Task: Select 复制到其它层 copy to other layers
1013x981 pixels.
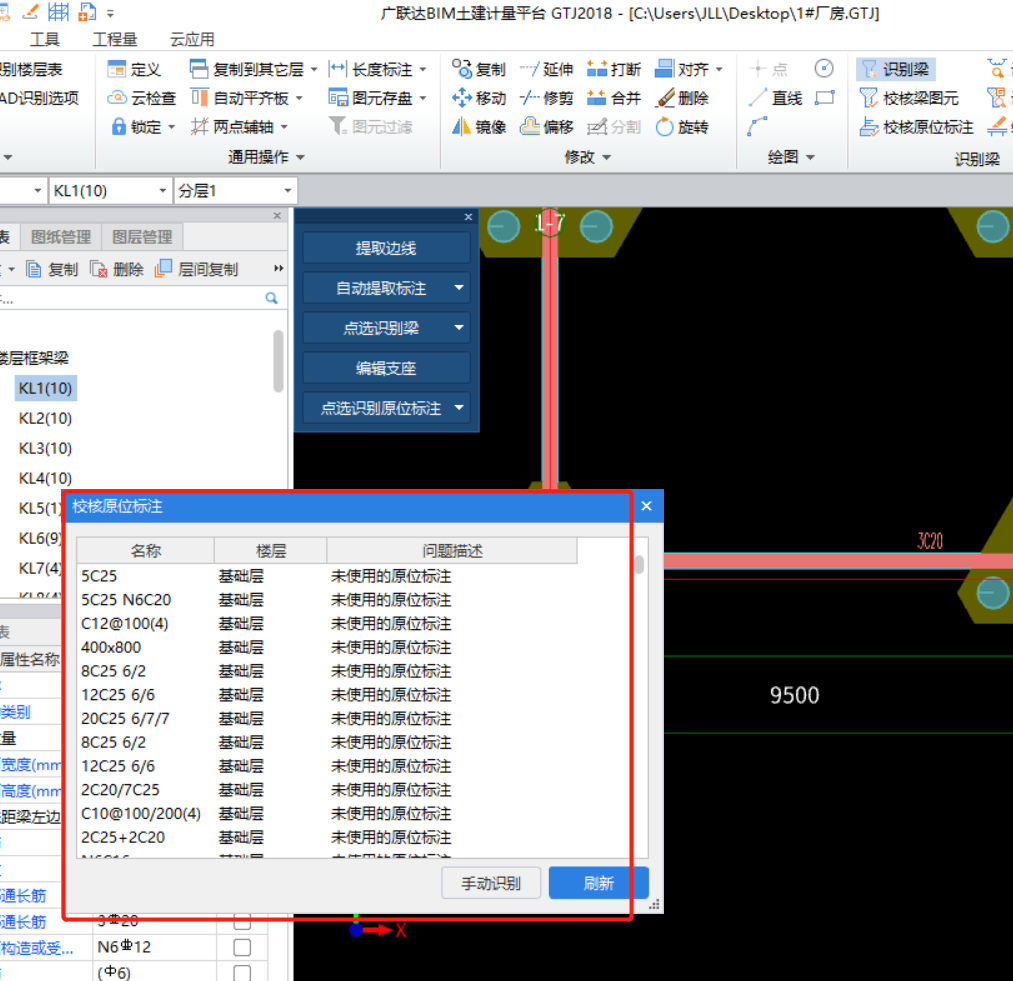Action: pos(247,69)
